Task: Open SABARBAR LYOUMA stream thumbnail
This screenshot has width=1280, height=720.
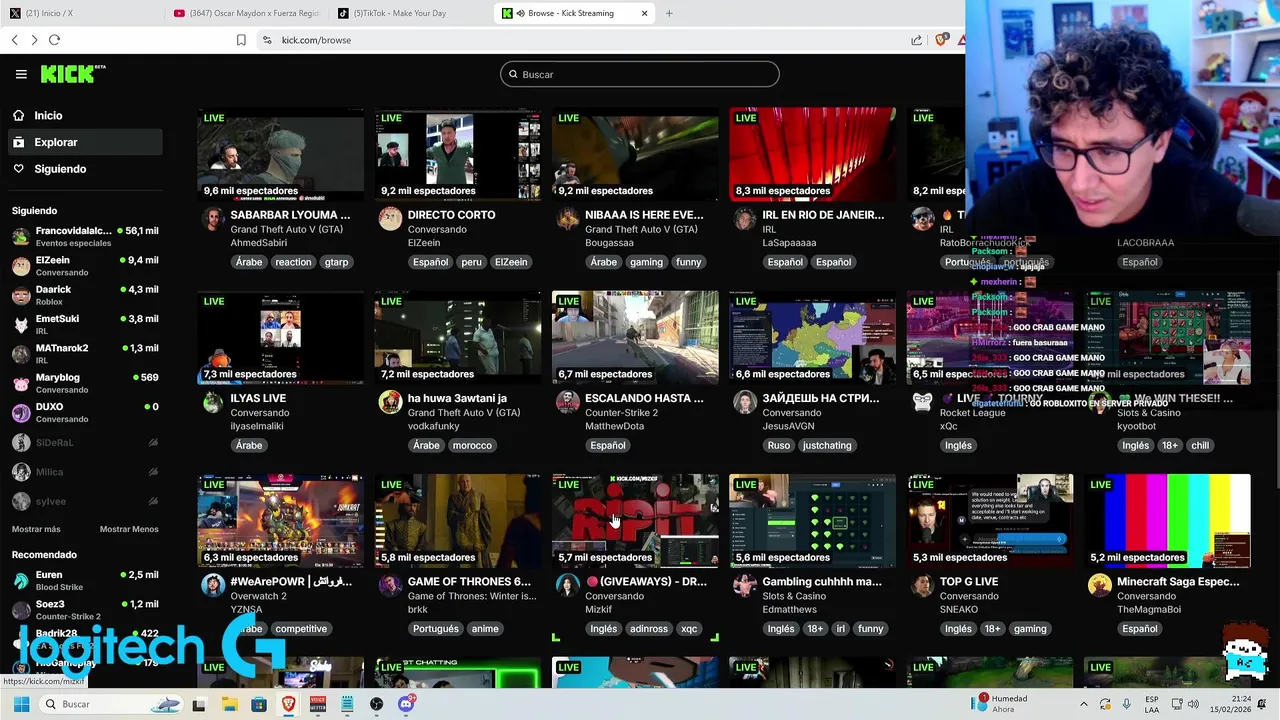Action: 281,154
